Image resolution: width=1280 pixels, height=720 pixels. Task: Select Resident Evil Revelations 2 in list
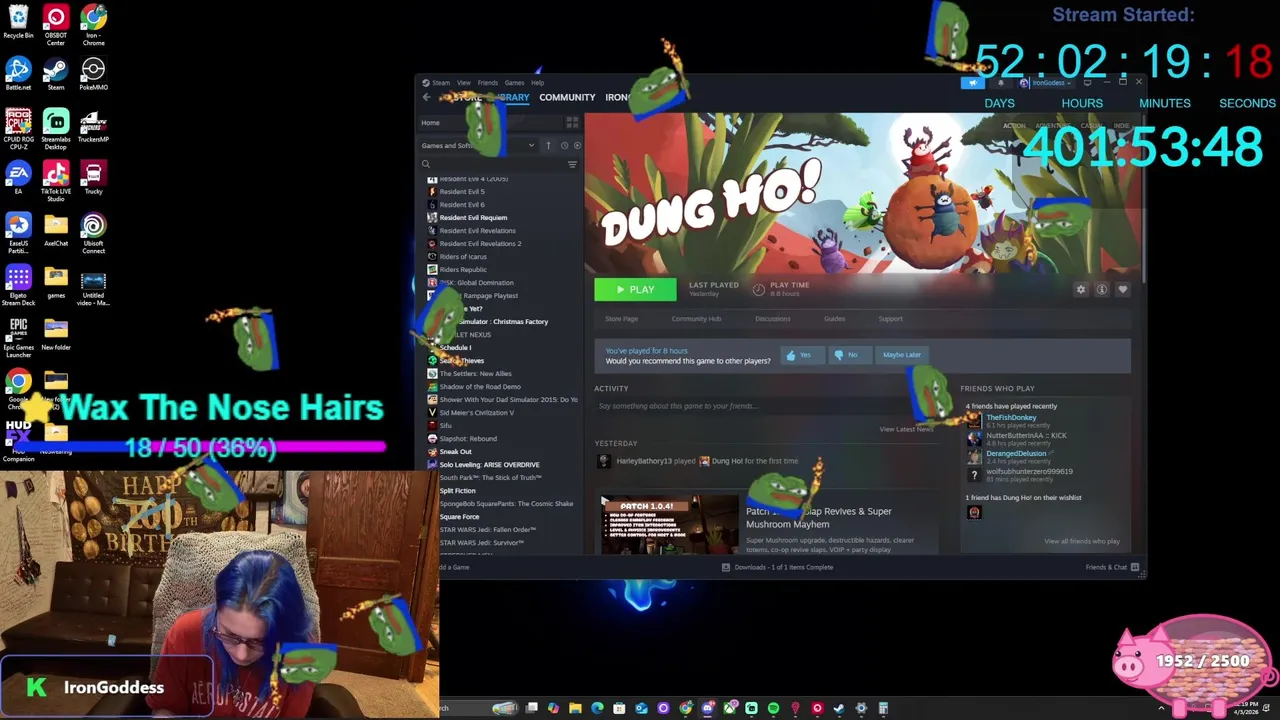479,243
